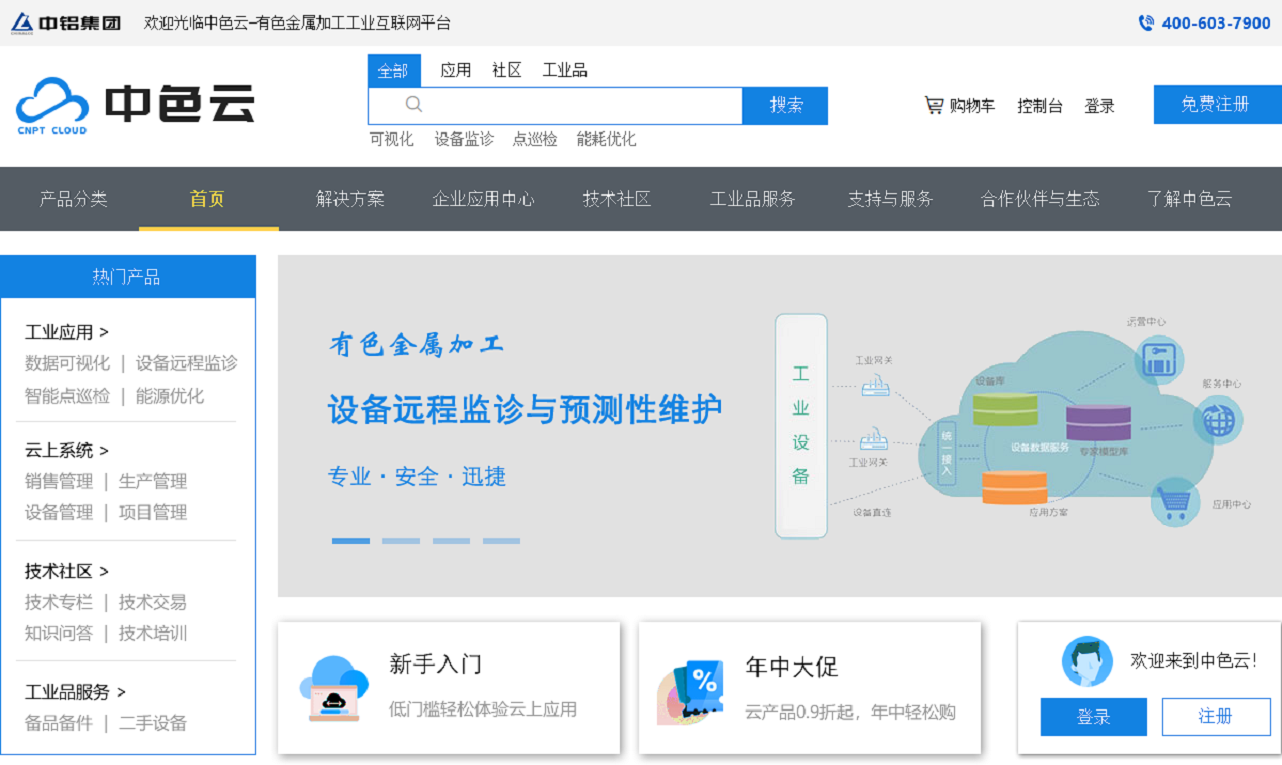
Task: Go to 技术社区 in navigation bar
Action: 617,199
